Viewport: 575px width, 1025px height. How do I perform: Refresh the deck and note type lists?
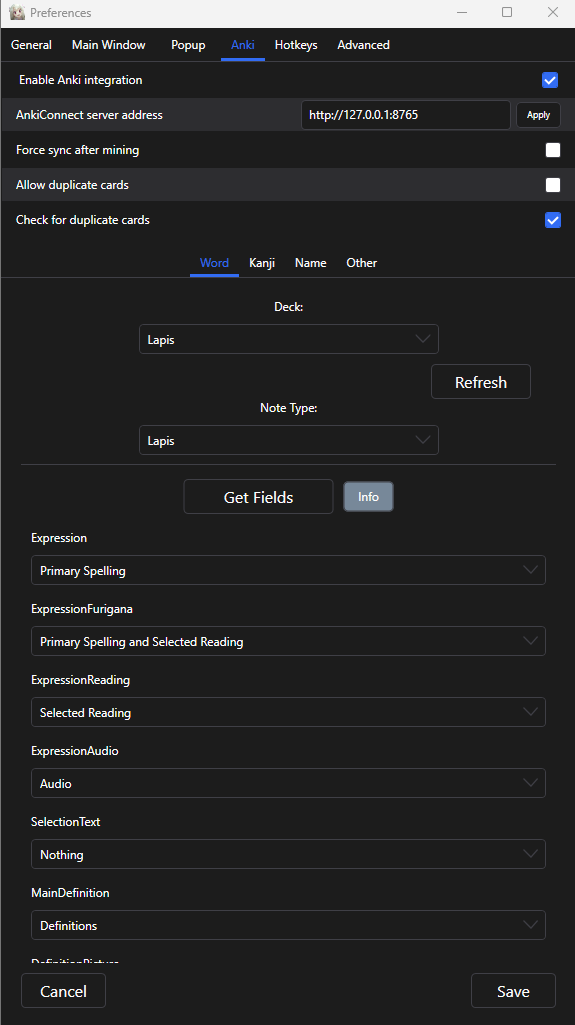(481, 382)
